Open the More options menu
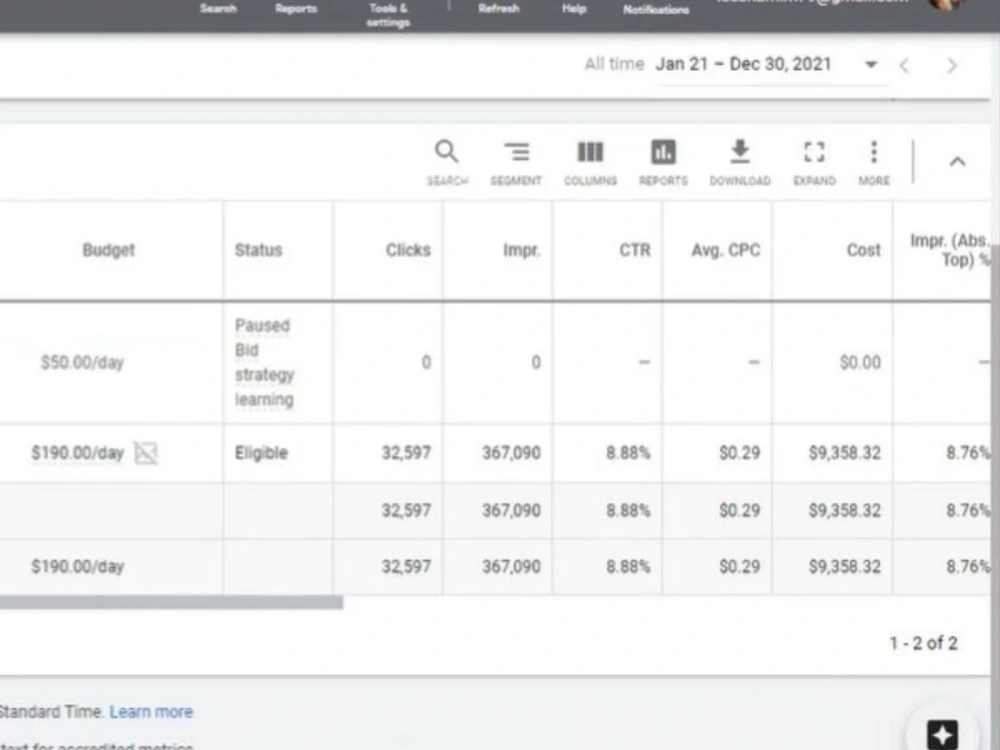The image size is (1000, 750). pyautogui.click(x=874, y=163)
